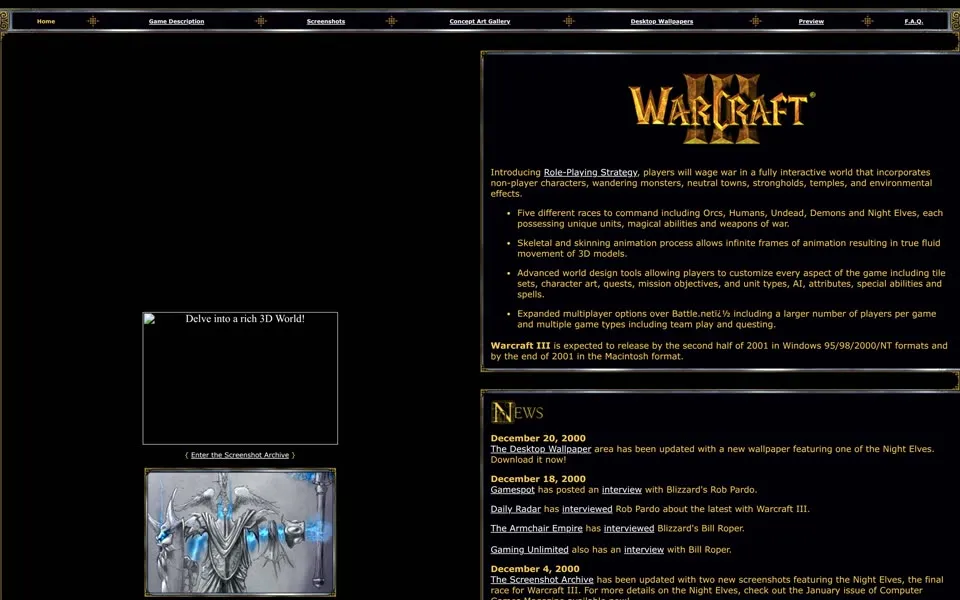
Task: Visit the Daily Radar link
Action: coord(516,509)
